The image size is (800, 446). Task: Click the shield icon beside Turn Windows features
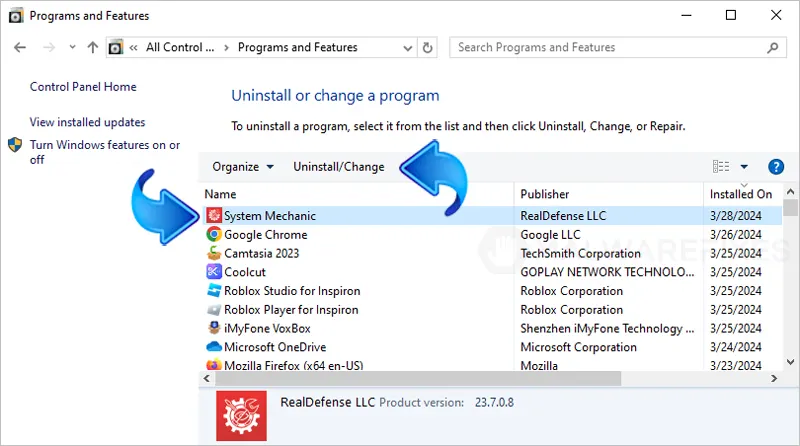(15, 145)
